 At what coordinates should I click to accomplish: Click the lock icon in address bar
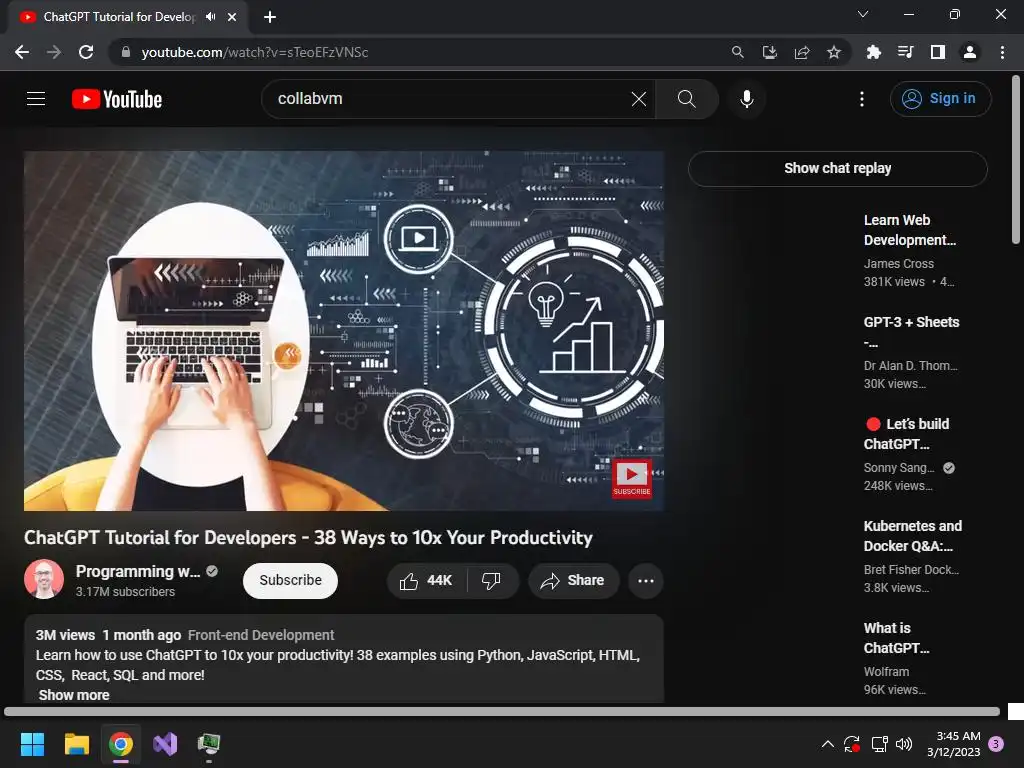click(126, 52)
